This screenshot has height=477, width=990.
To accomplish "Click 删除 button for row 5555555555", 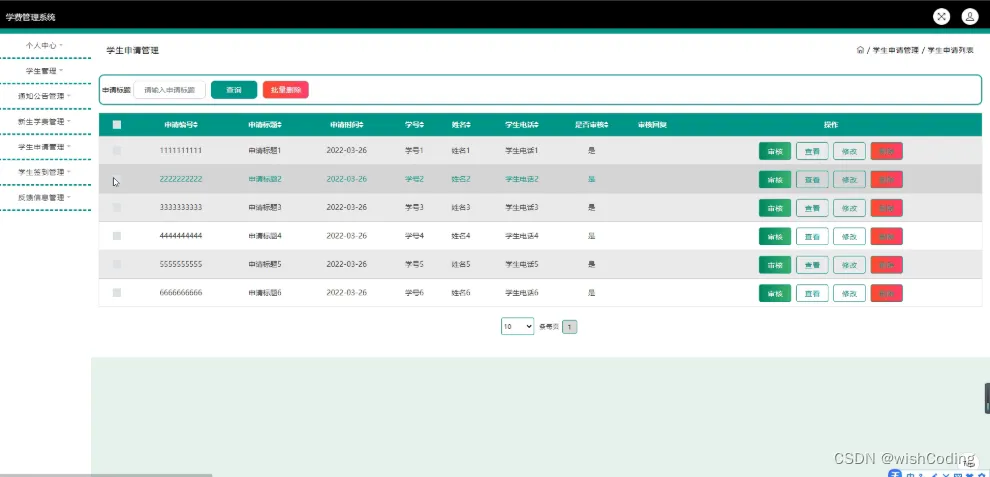I will tap(886, 265).
